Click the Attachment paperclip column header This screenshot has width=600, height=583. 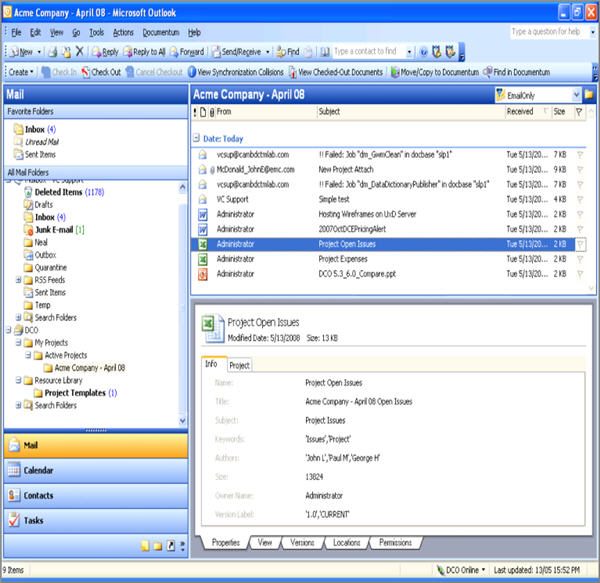pos(212,112)
